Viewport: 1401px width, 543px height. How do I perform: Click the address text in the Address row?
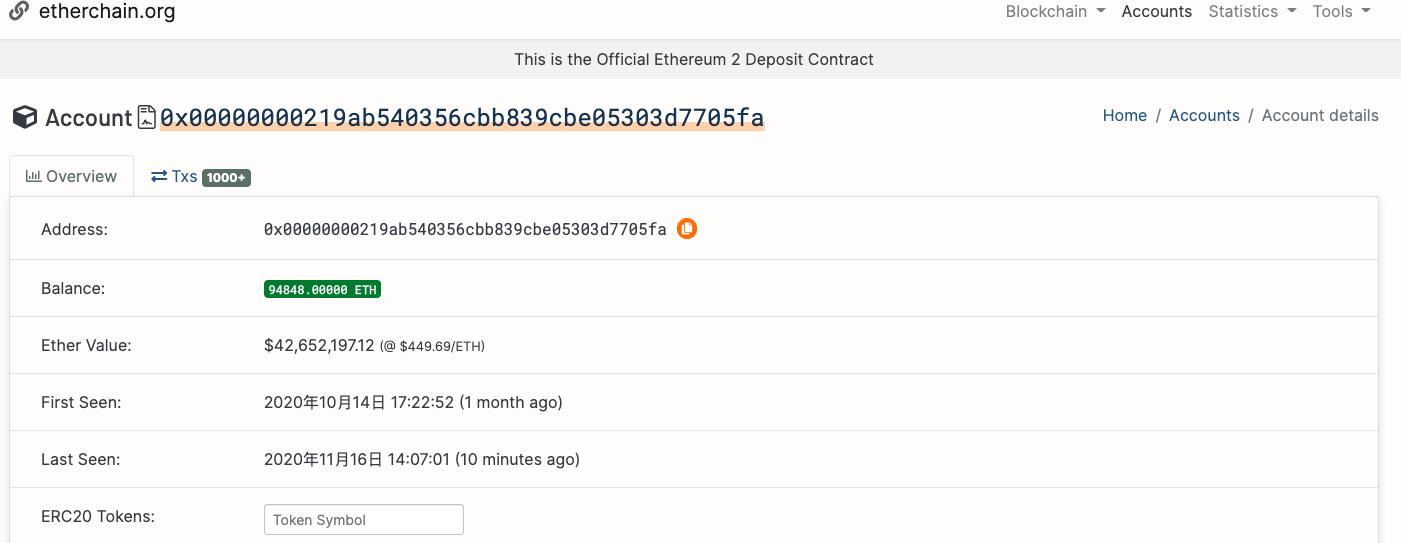[x=465, y=229]
